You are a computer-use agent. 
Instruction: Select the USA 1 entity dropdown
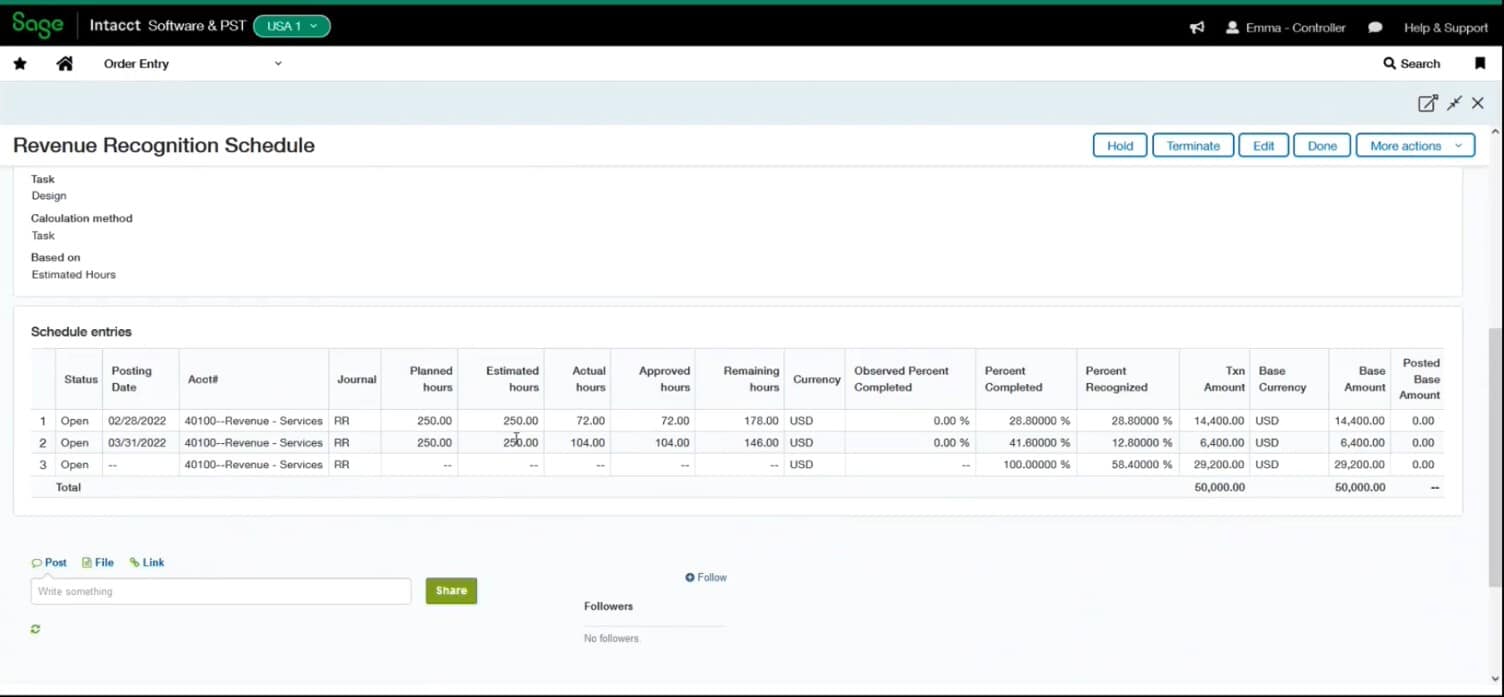[292, 26]
